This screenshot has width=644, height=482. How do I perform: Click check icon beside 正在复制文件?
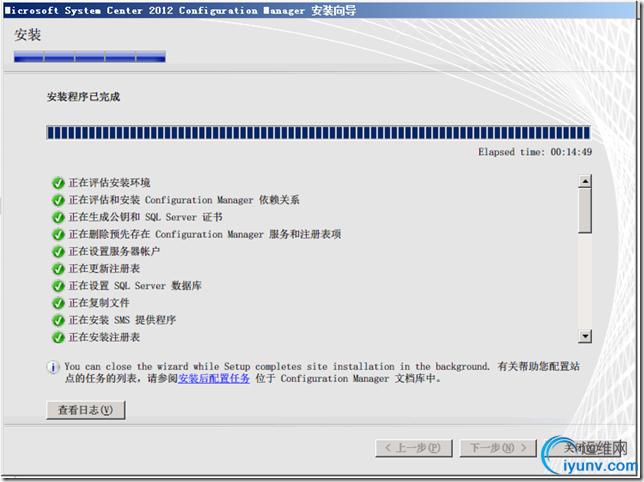click(x=58, y=303)
